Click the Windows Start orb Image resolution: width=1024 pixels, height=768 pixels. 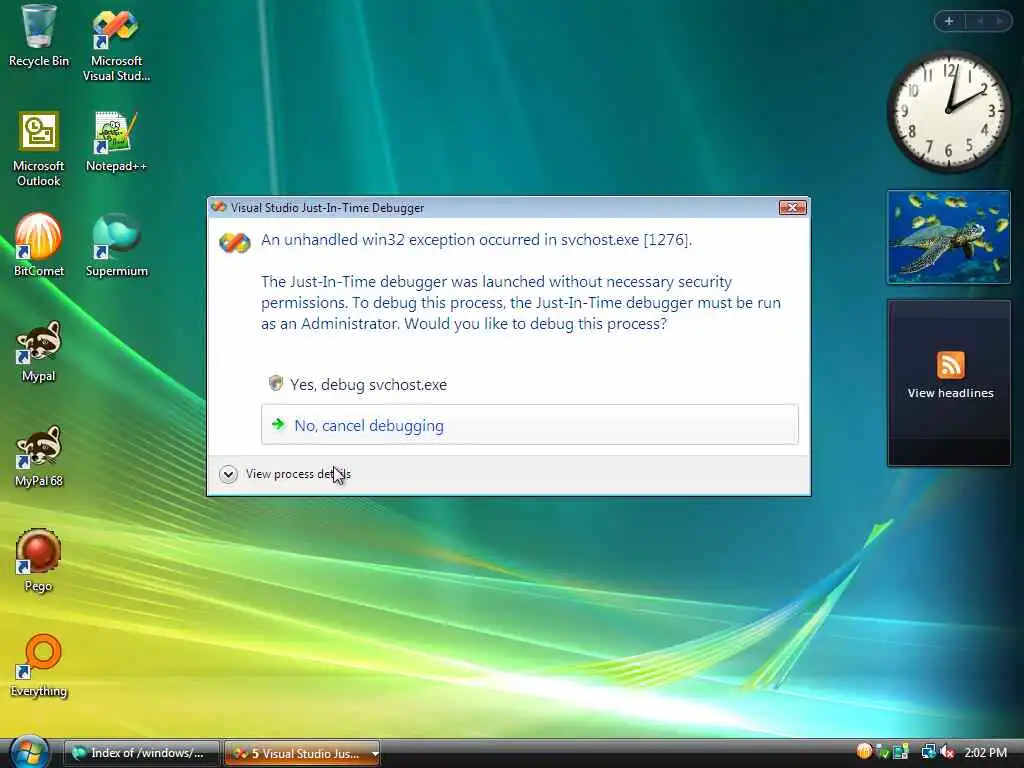coord(29,752)
